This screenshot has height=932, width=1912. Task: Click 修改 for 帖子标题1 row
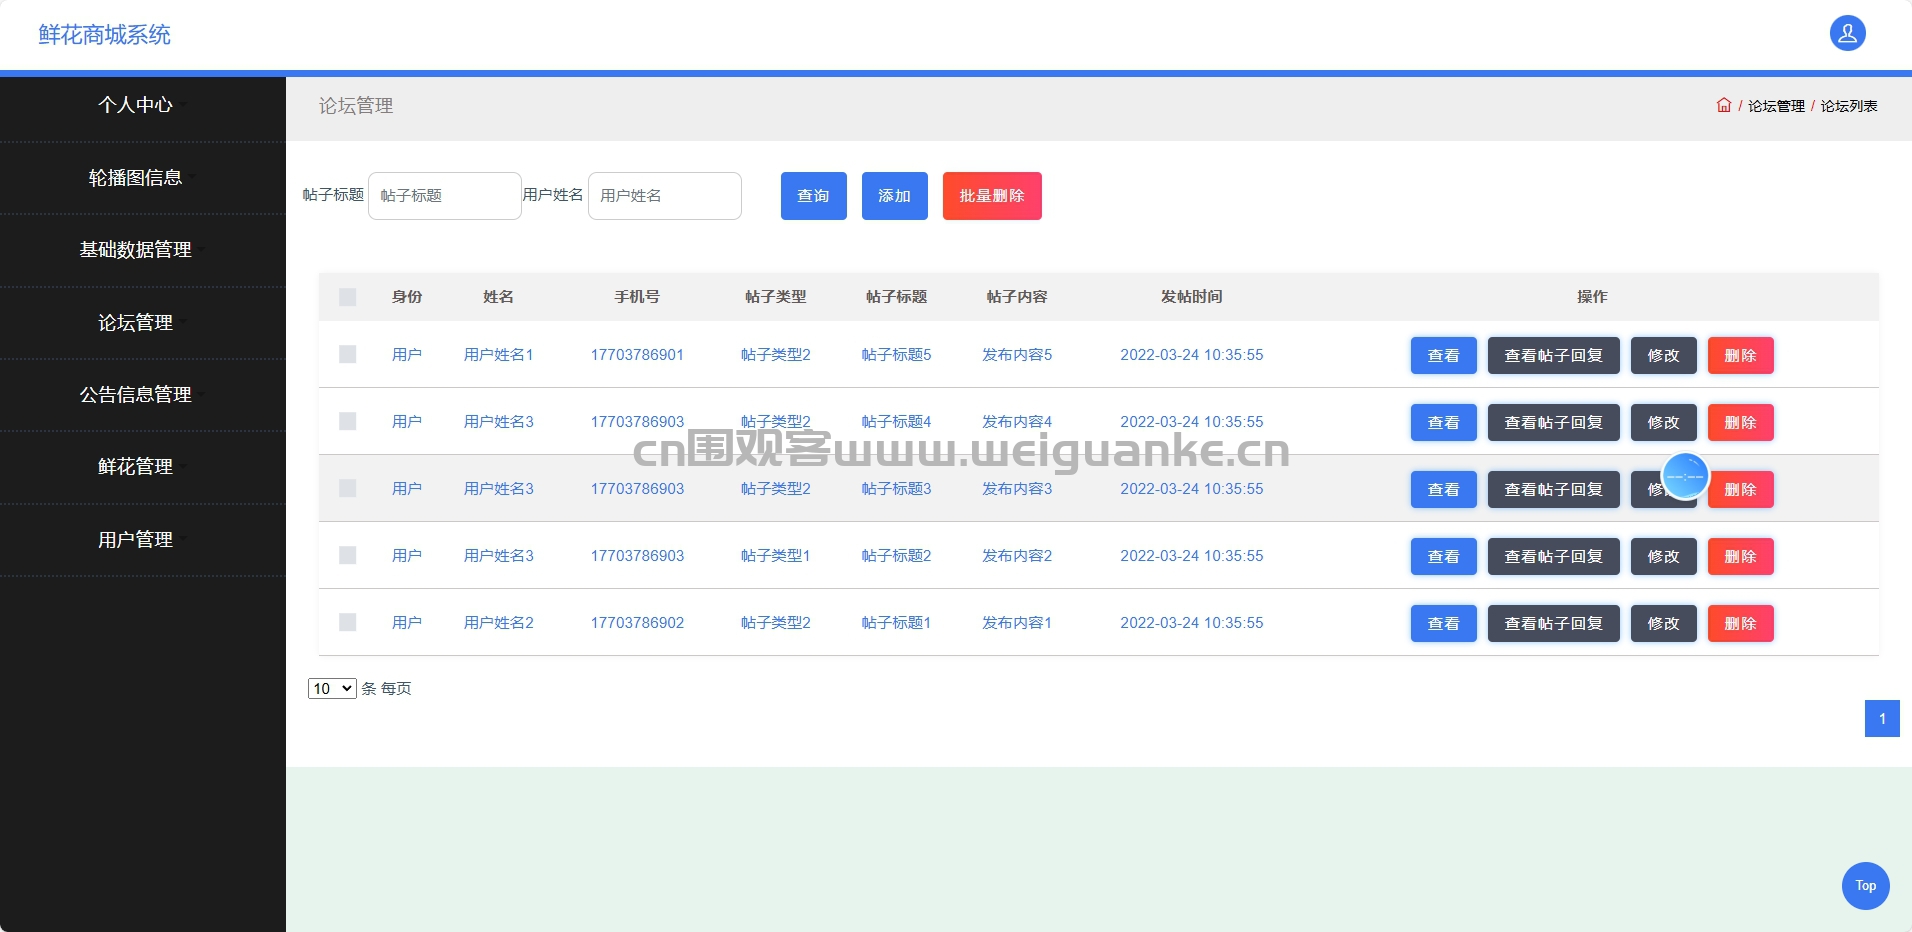(x=1664, y=623)
